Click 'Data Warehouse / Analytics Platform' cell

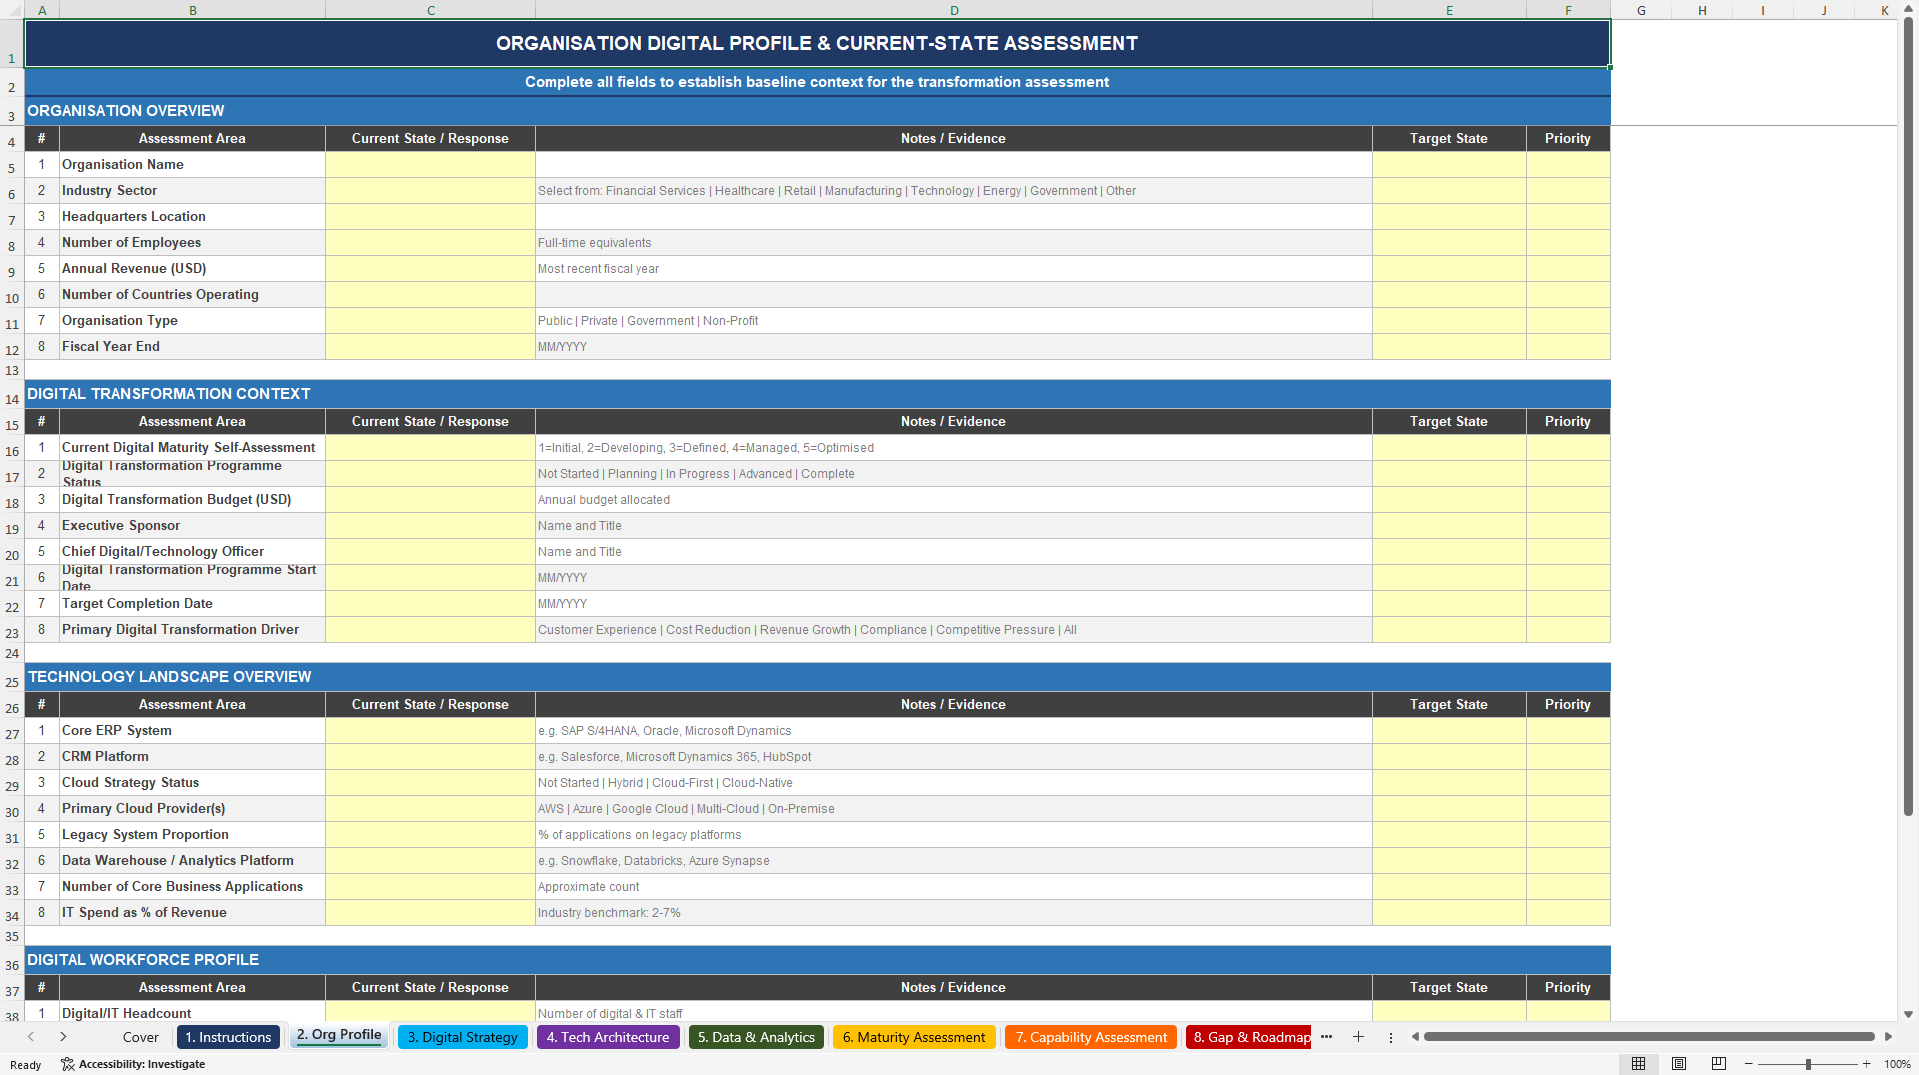click(x=192, y=861)
